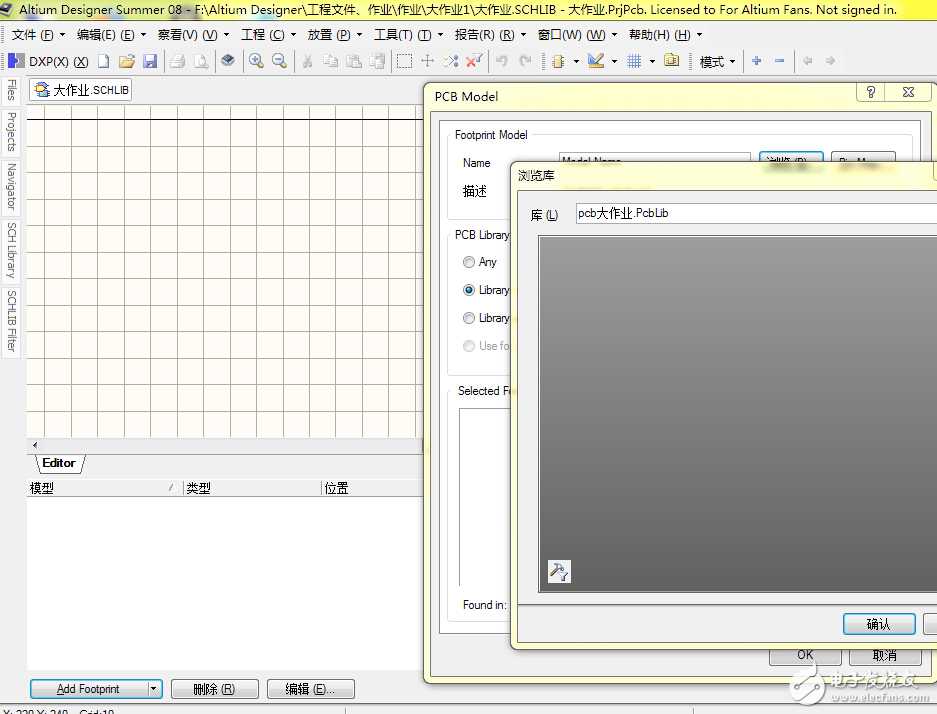
Task: Open the Model Manager icon
Action: click(672, 60)
